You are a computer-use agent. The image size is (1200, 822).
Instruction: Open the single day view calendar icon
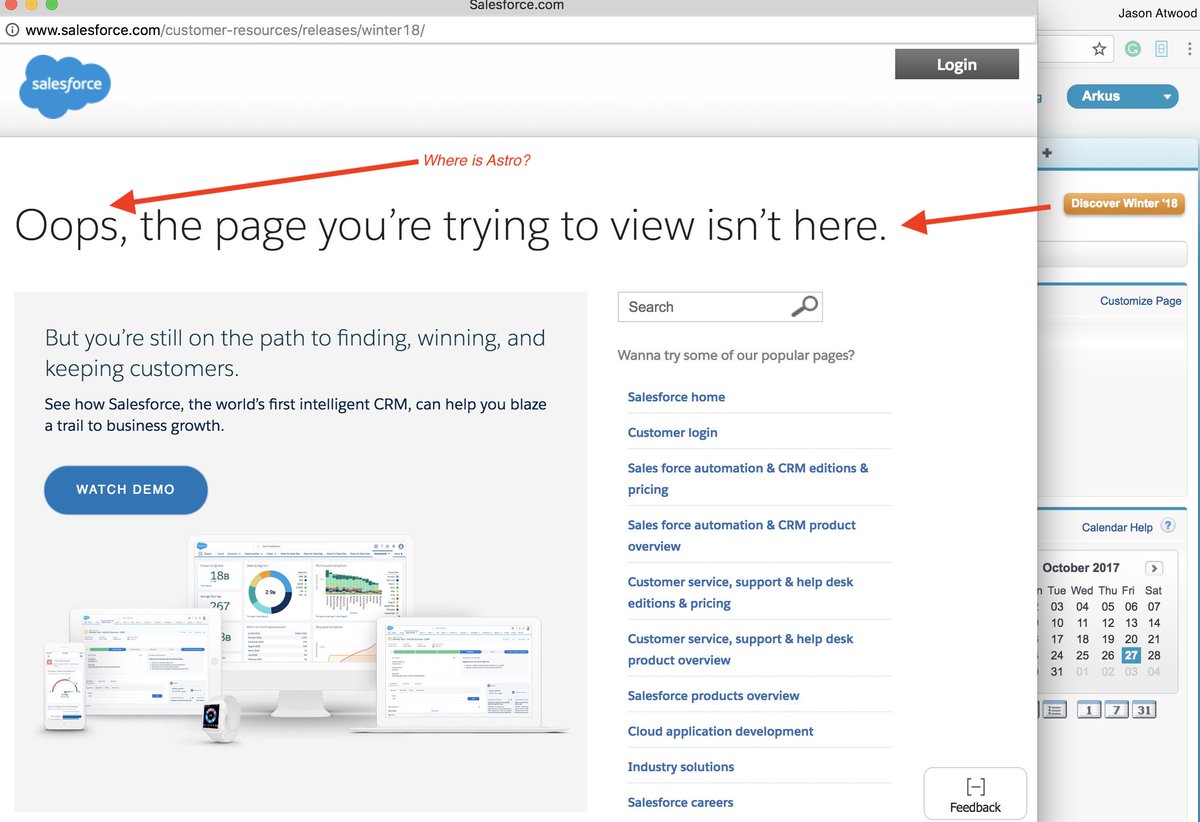click(x=1088, y=710)
